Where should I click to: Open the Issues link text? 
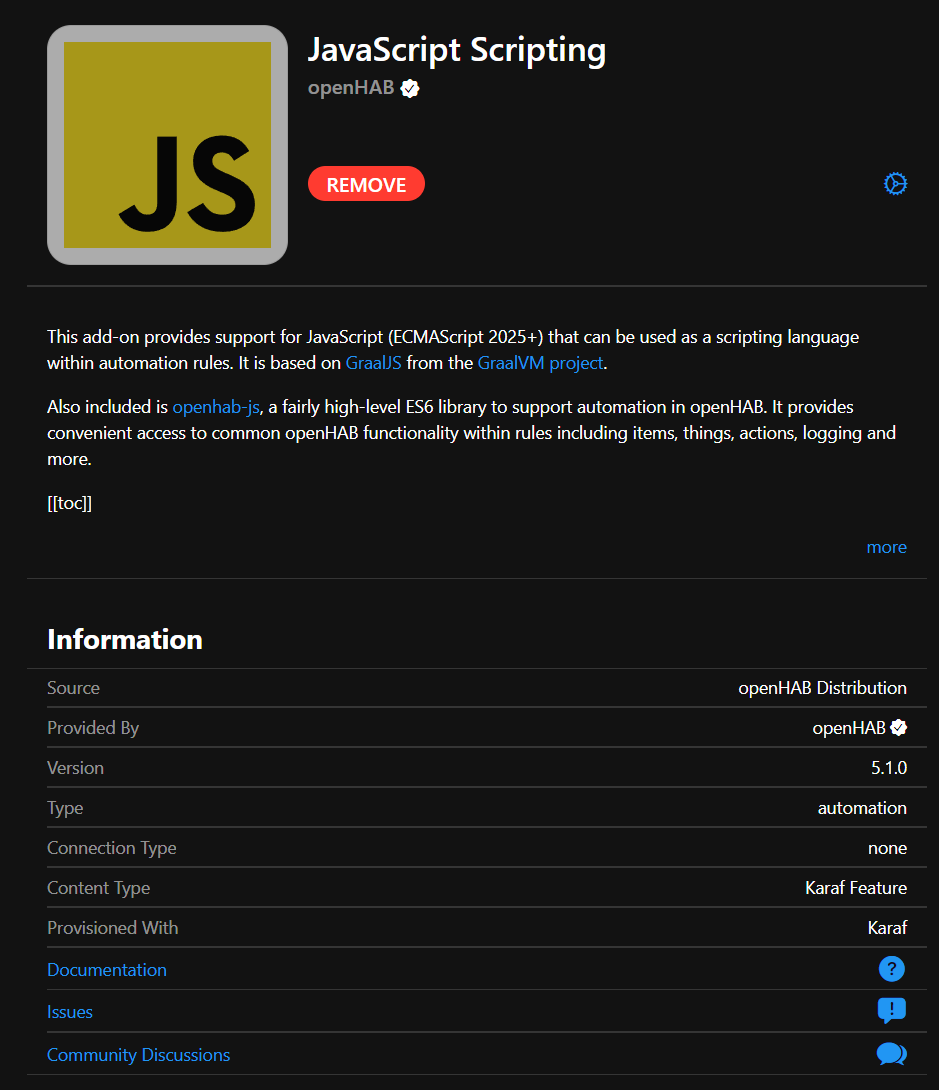coord(70,1012)
